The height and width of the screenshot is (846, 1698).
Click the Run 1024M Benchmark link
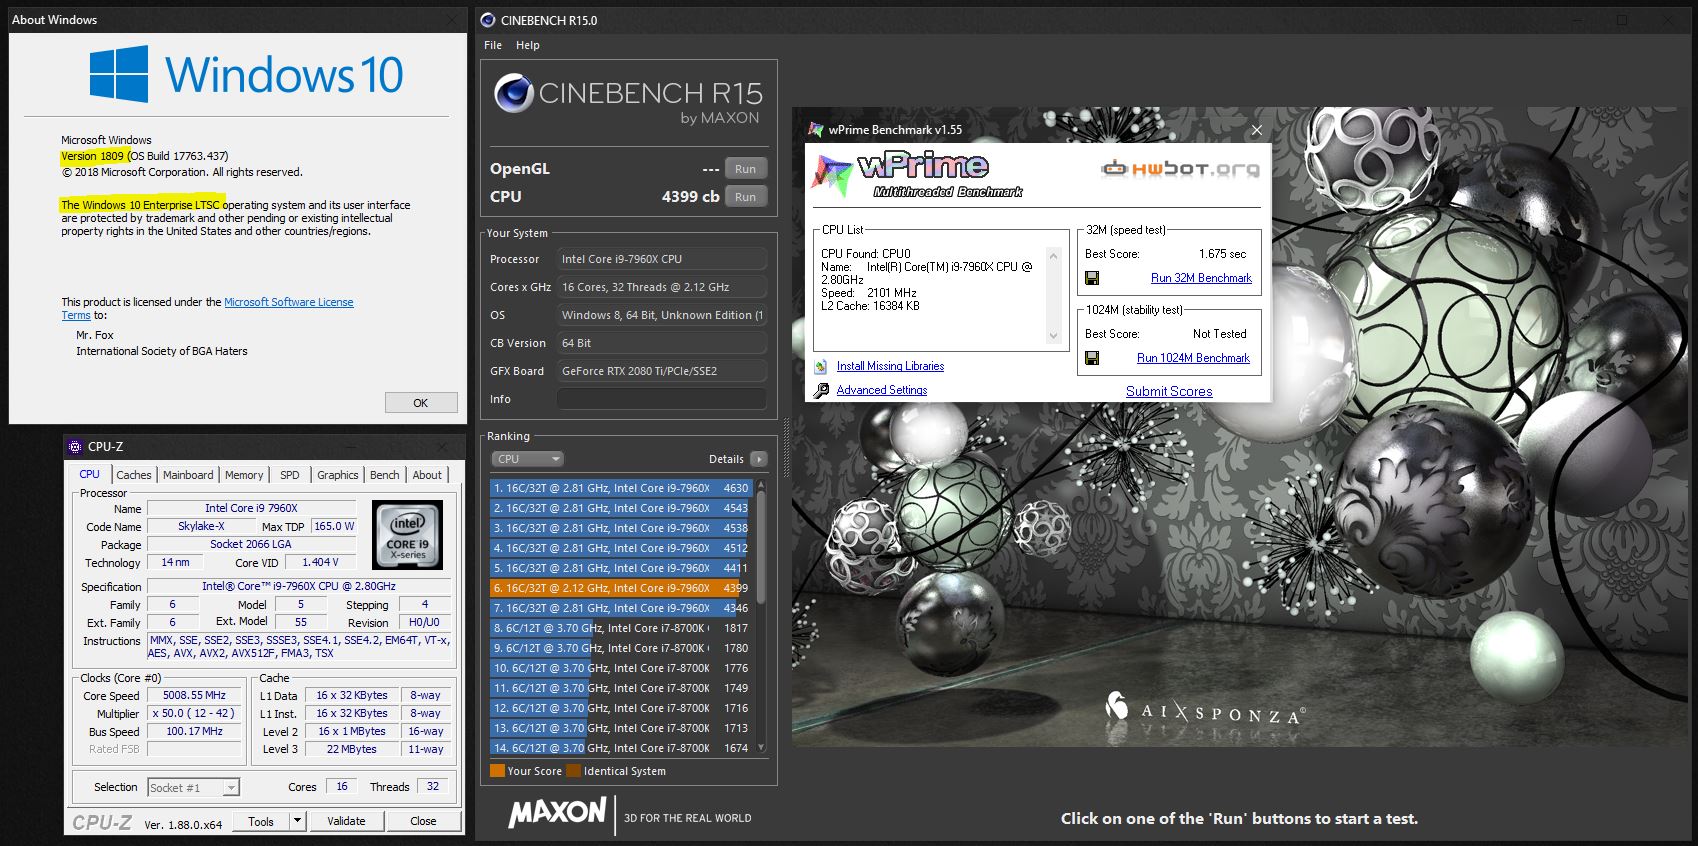(1193, 358)
